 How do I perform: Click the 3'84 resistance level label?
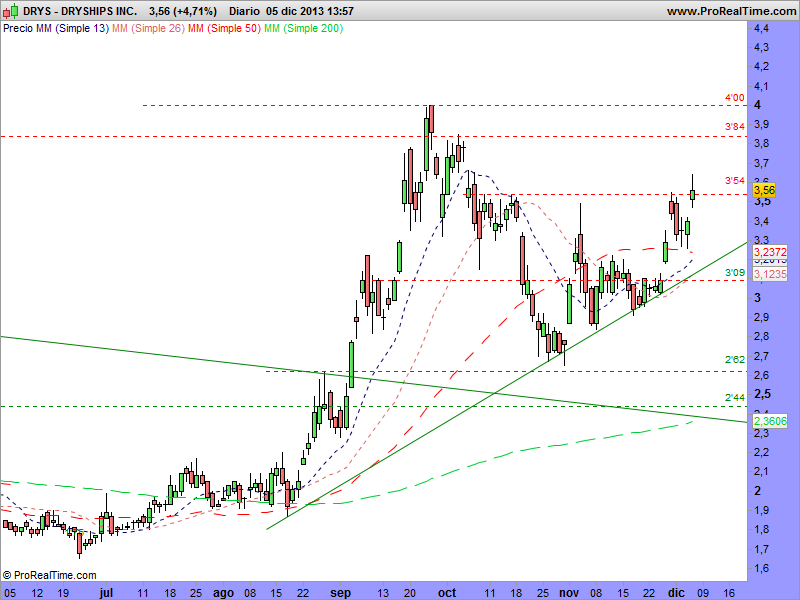tap(735, 127)
